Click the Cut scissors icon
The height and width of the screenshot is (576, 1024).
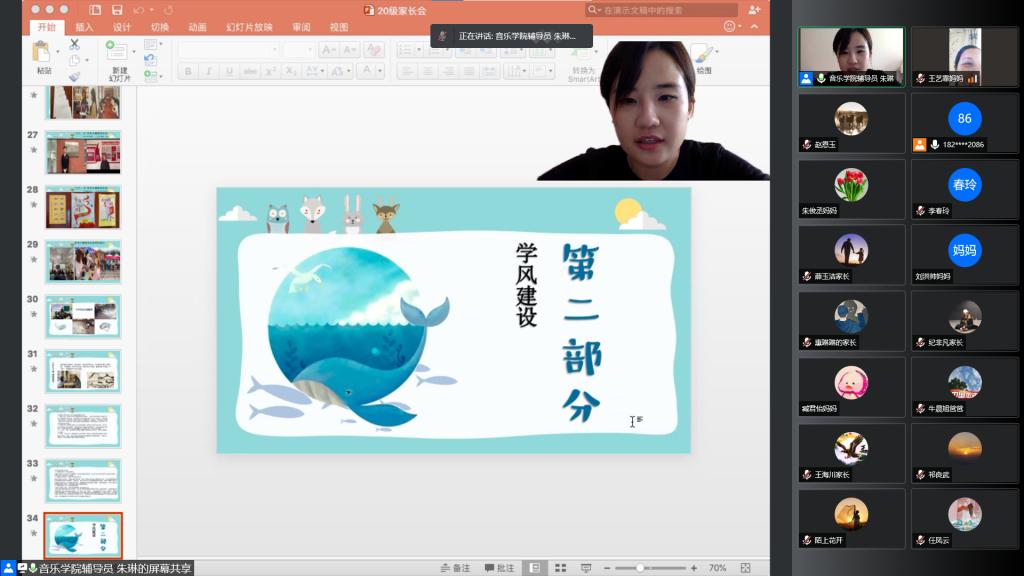point(74,45)
